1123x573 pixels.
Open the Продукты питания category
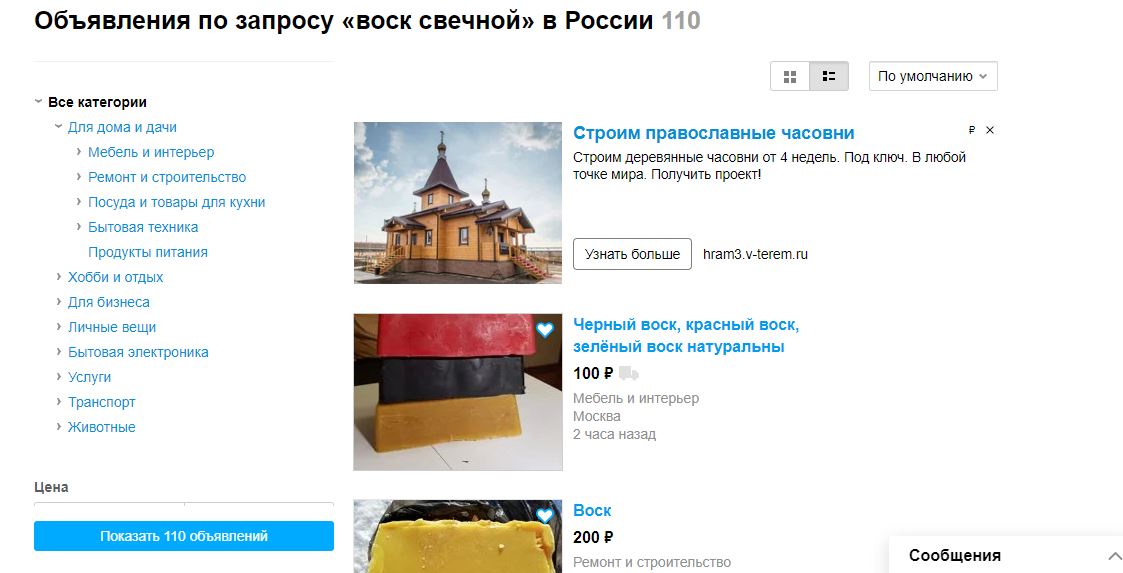pyautogui.click(x=148, y=252)
